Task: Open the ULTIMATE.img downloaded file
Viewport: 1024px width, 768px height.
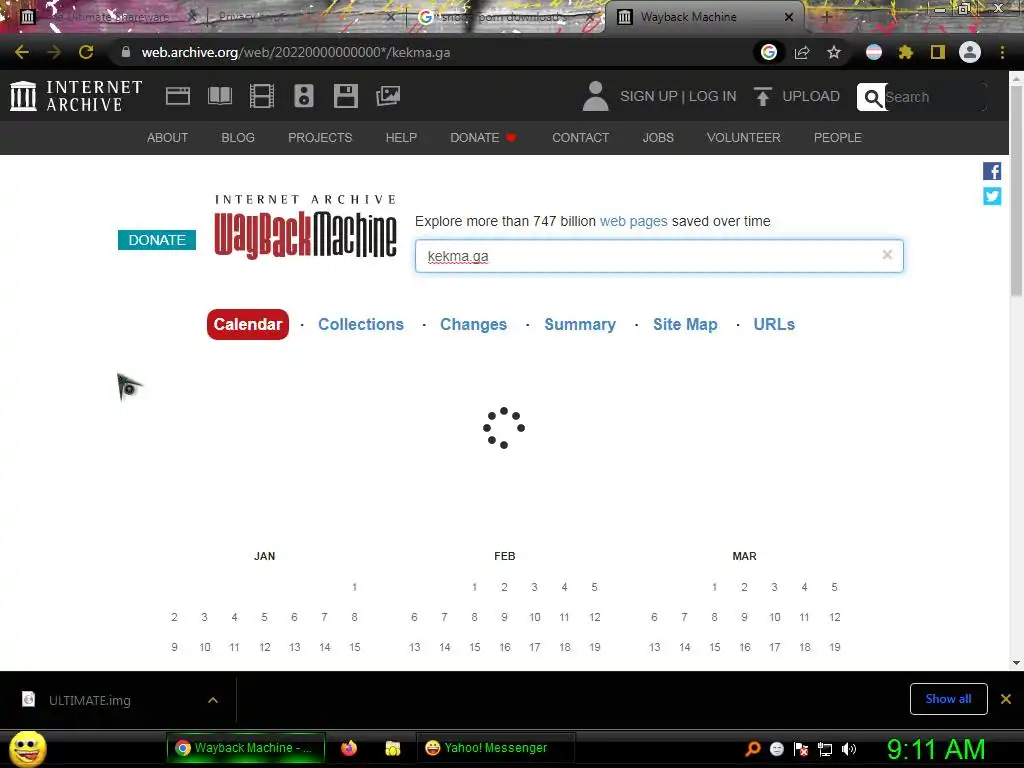Action: click(x=89, y=700)
